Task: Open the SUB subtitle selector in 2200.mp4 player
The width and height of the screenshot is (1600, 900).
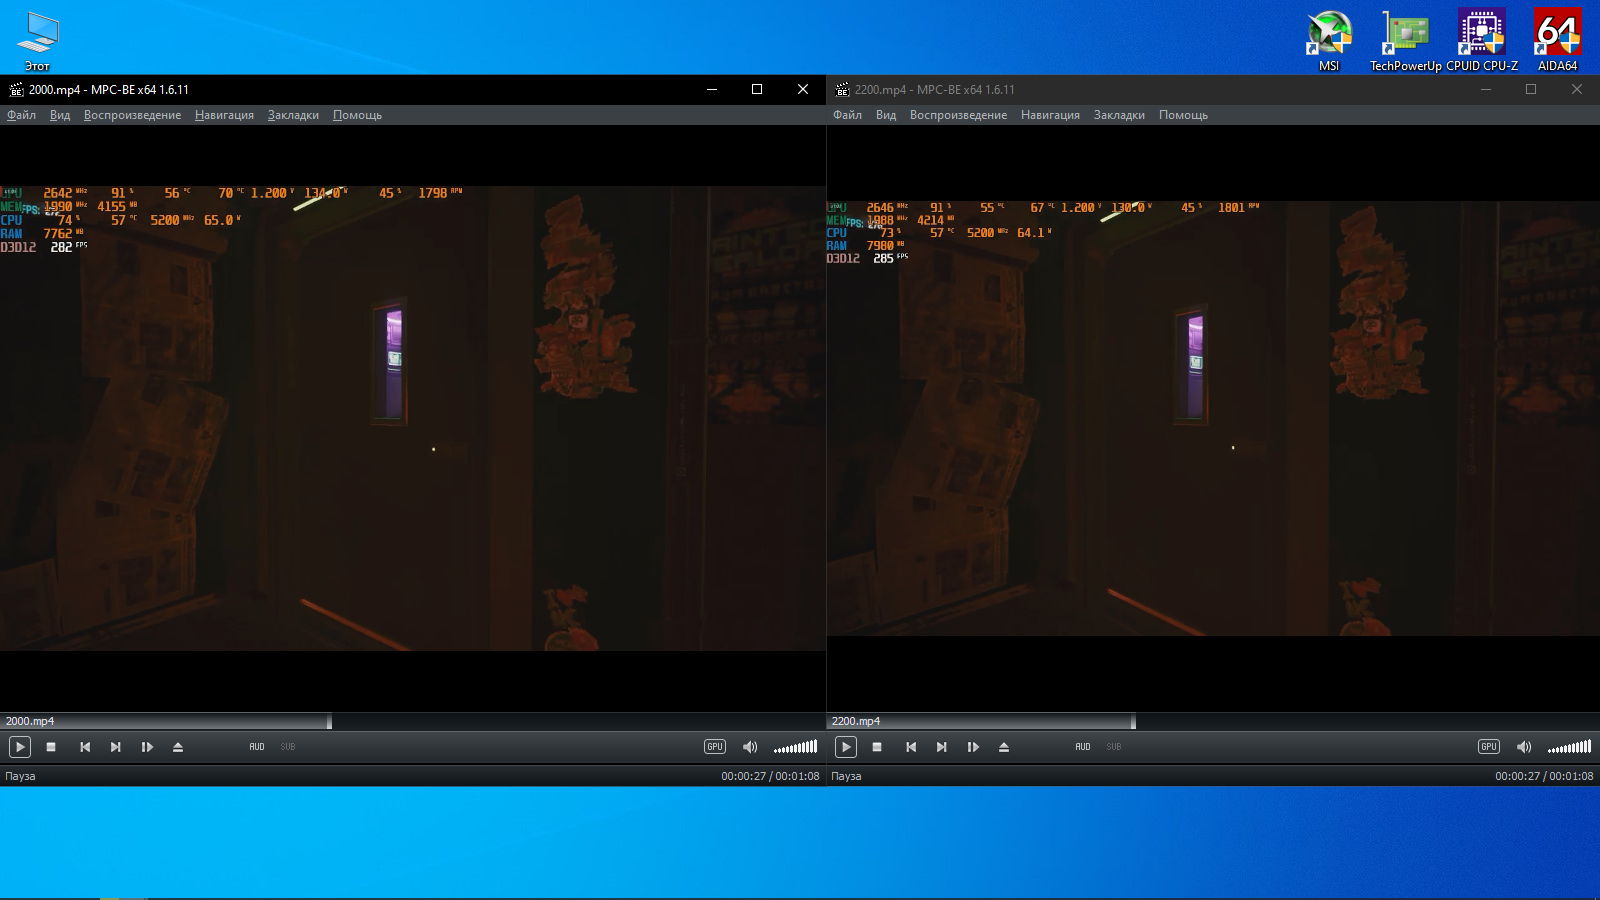Action: 1114,747
